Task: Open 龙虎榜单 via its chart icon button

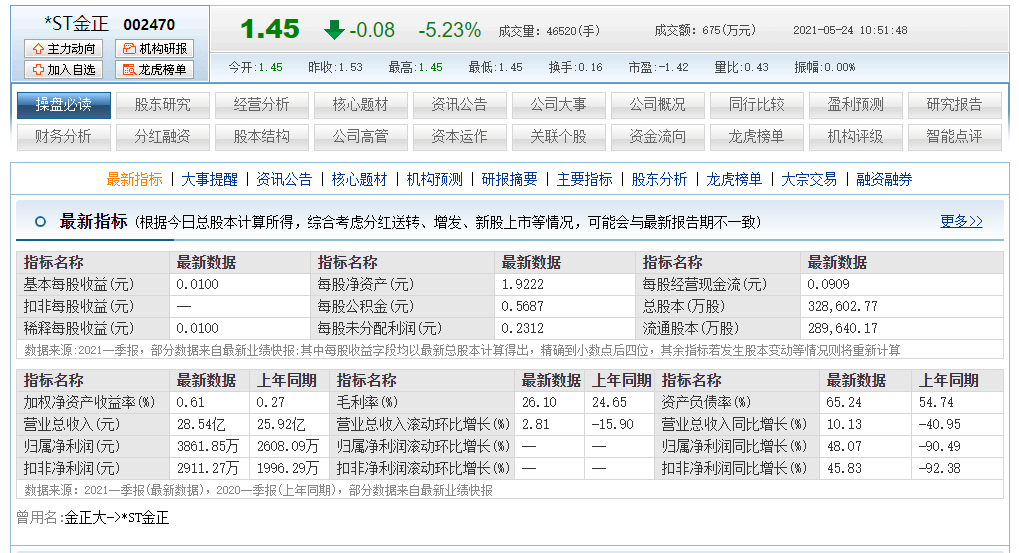Action: coord(130,70)
